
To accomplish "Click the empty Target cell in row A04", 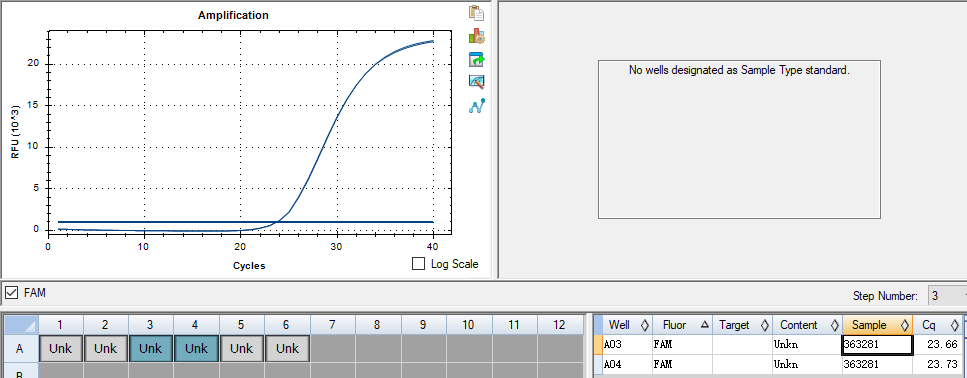I will tap(742, 364).
